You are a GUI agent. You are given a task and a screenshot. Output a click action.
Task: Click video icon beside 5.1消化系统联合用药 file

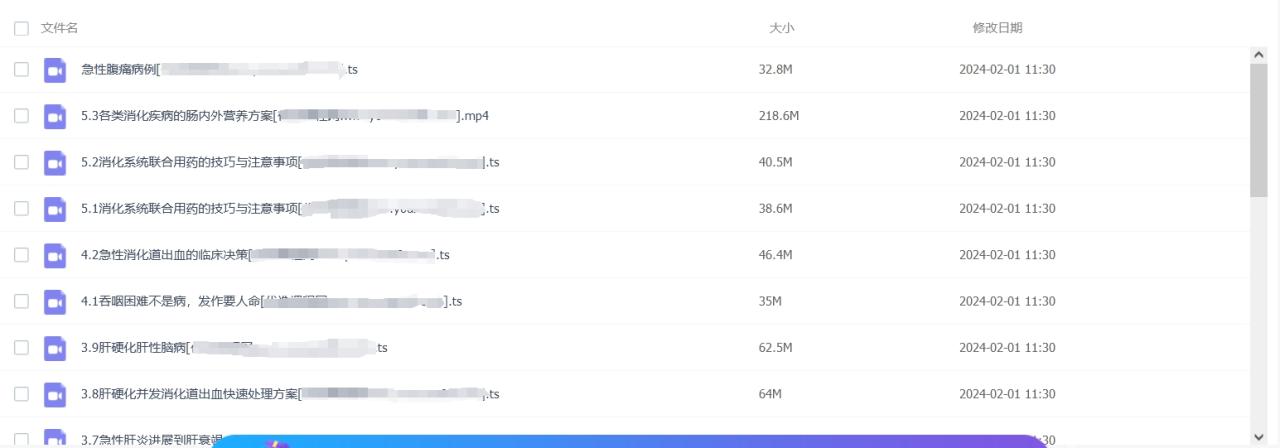tap(55, 209)
